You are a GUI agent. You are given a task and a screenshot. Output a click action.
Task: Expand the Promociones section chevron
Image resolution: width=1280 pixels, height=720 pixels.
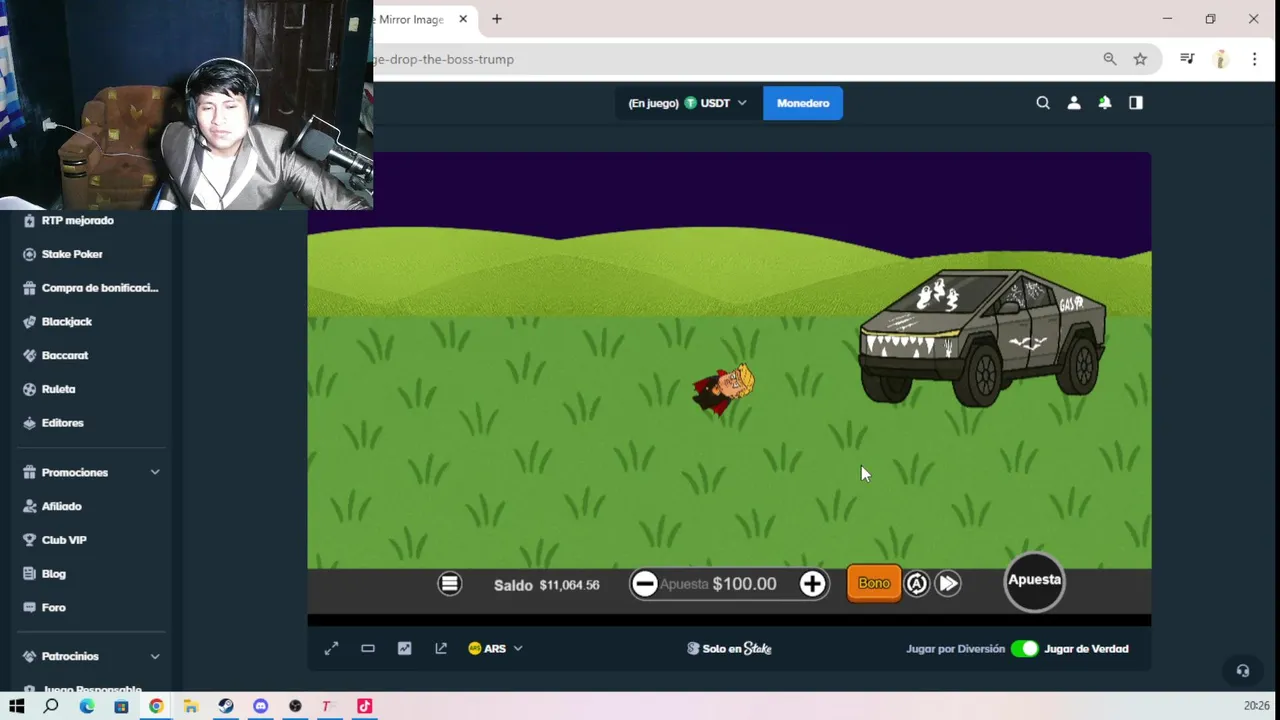point(154,472)
